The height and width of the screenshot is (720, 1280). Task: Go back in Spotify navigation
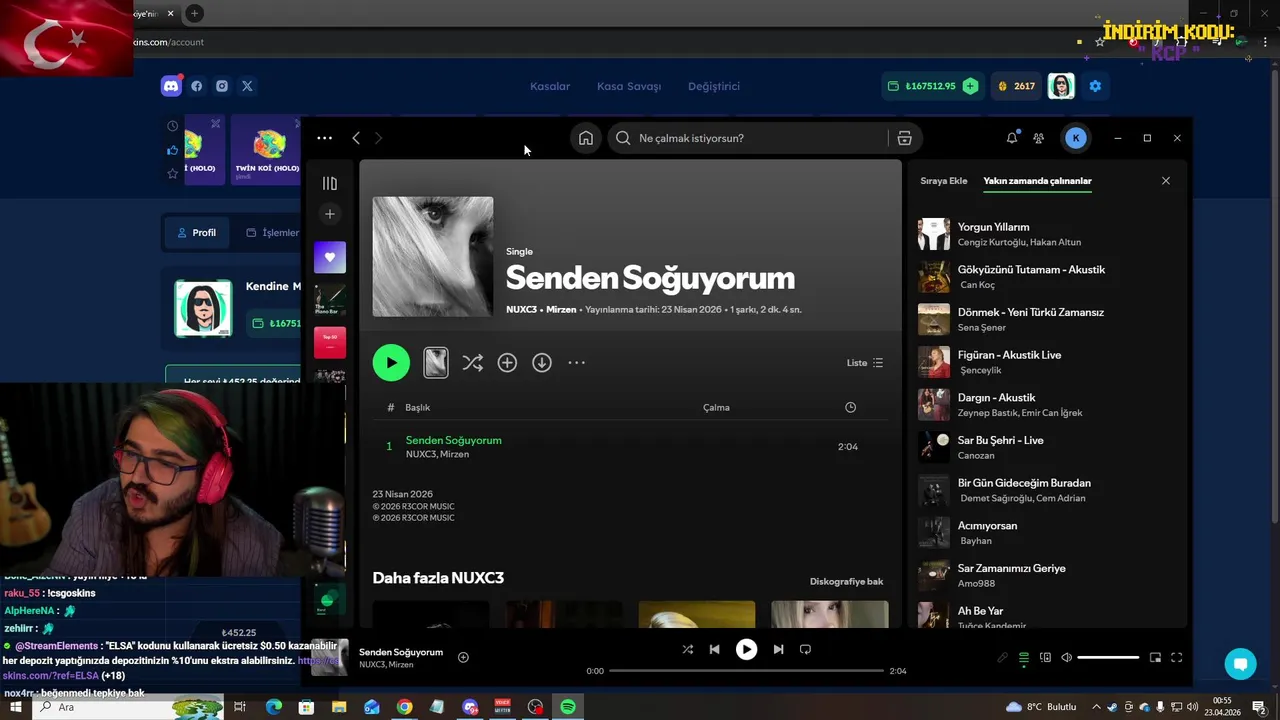356,138
